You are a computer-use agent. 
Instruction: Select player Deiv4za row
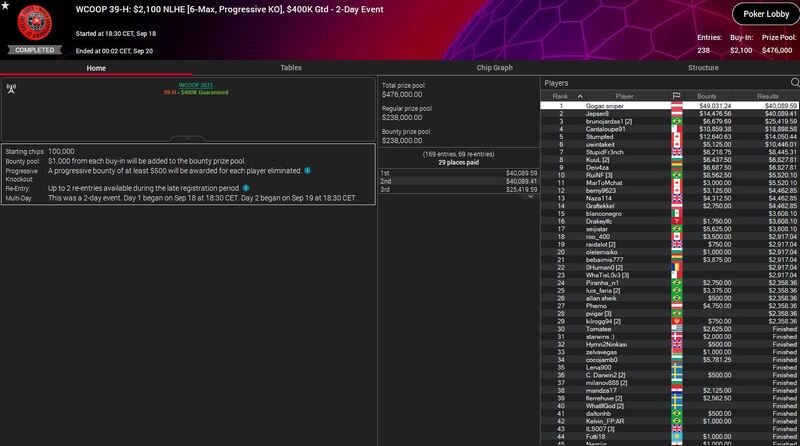coord(670,167)
